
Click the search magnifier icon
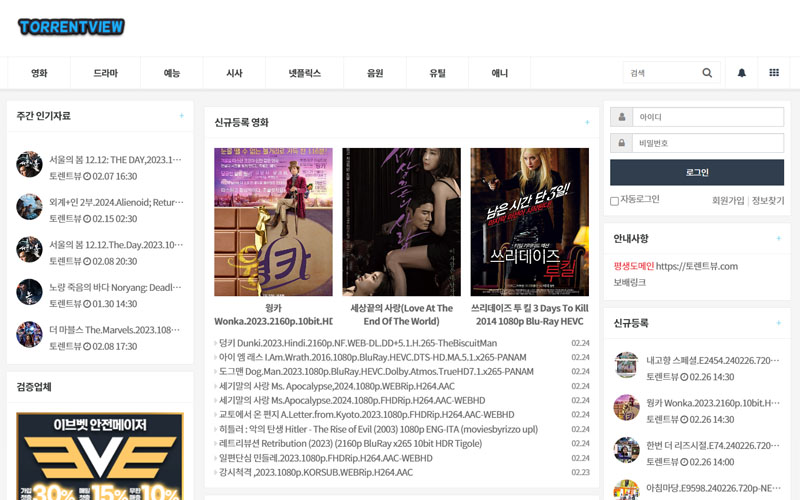click(x=707, y=73)
